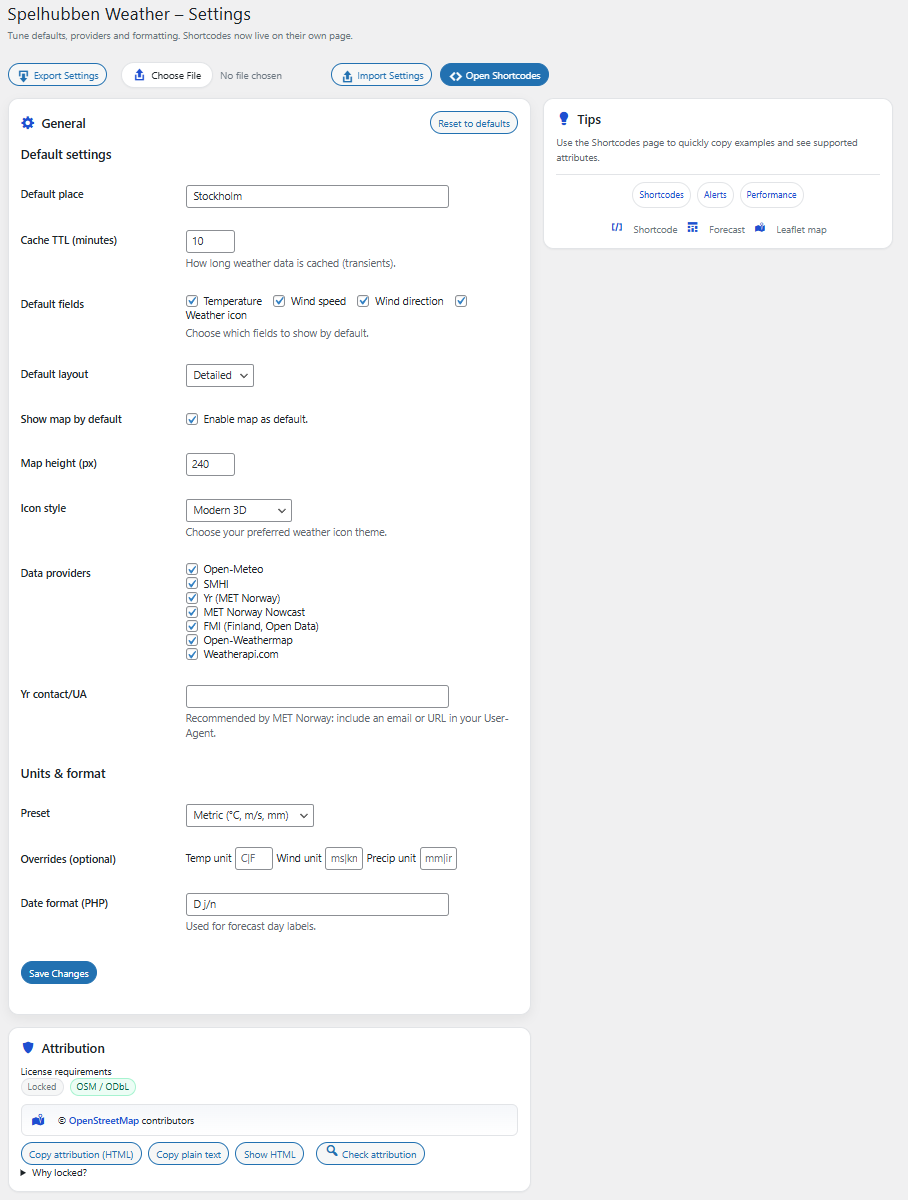
Task: Disable the SMHI data provider
Action: coord(192,584)
